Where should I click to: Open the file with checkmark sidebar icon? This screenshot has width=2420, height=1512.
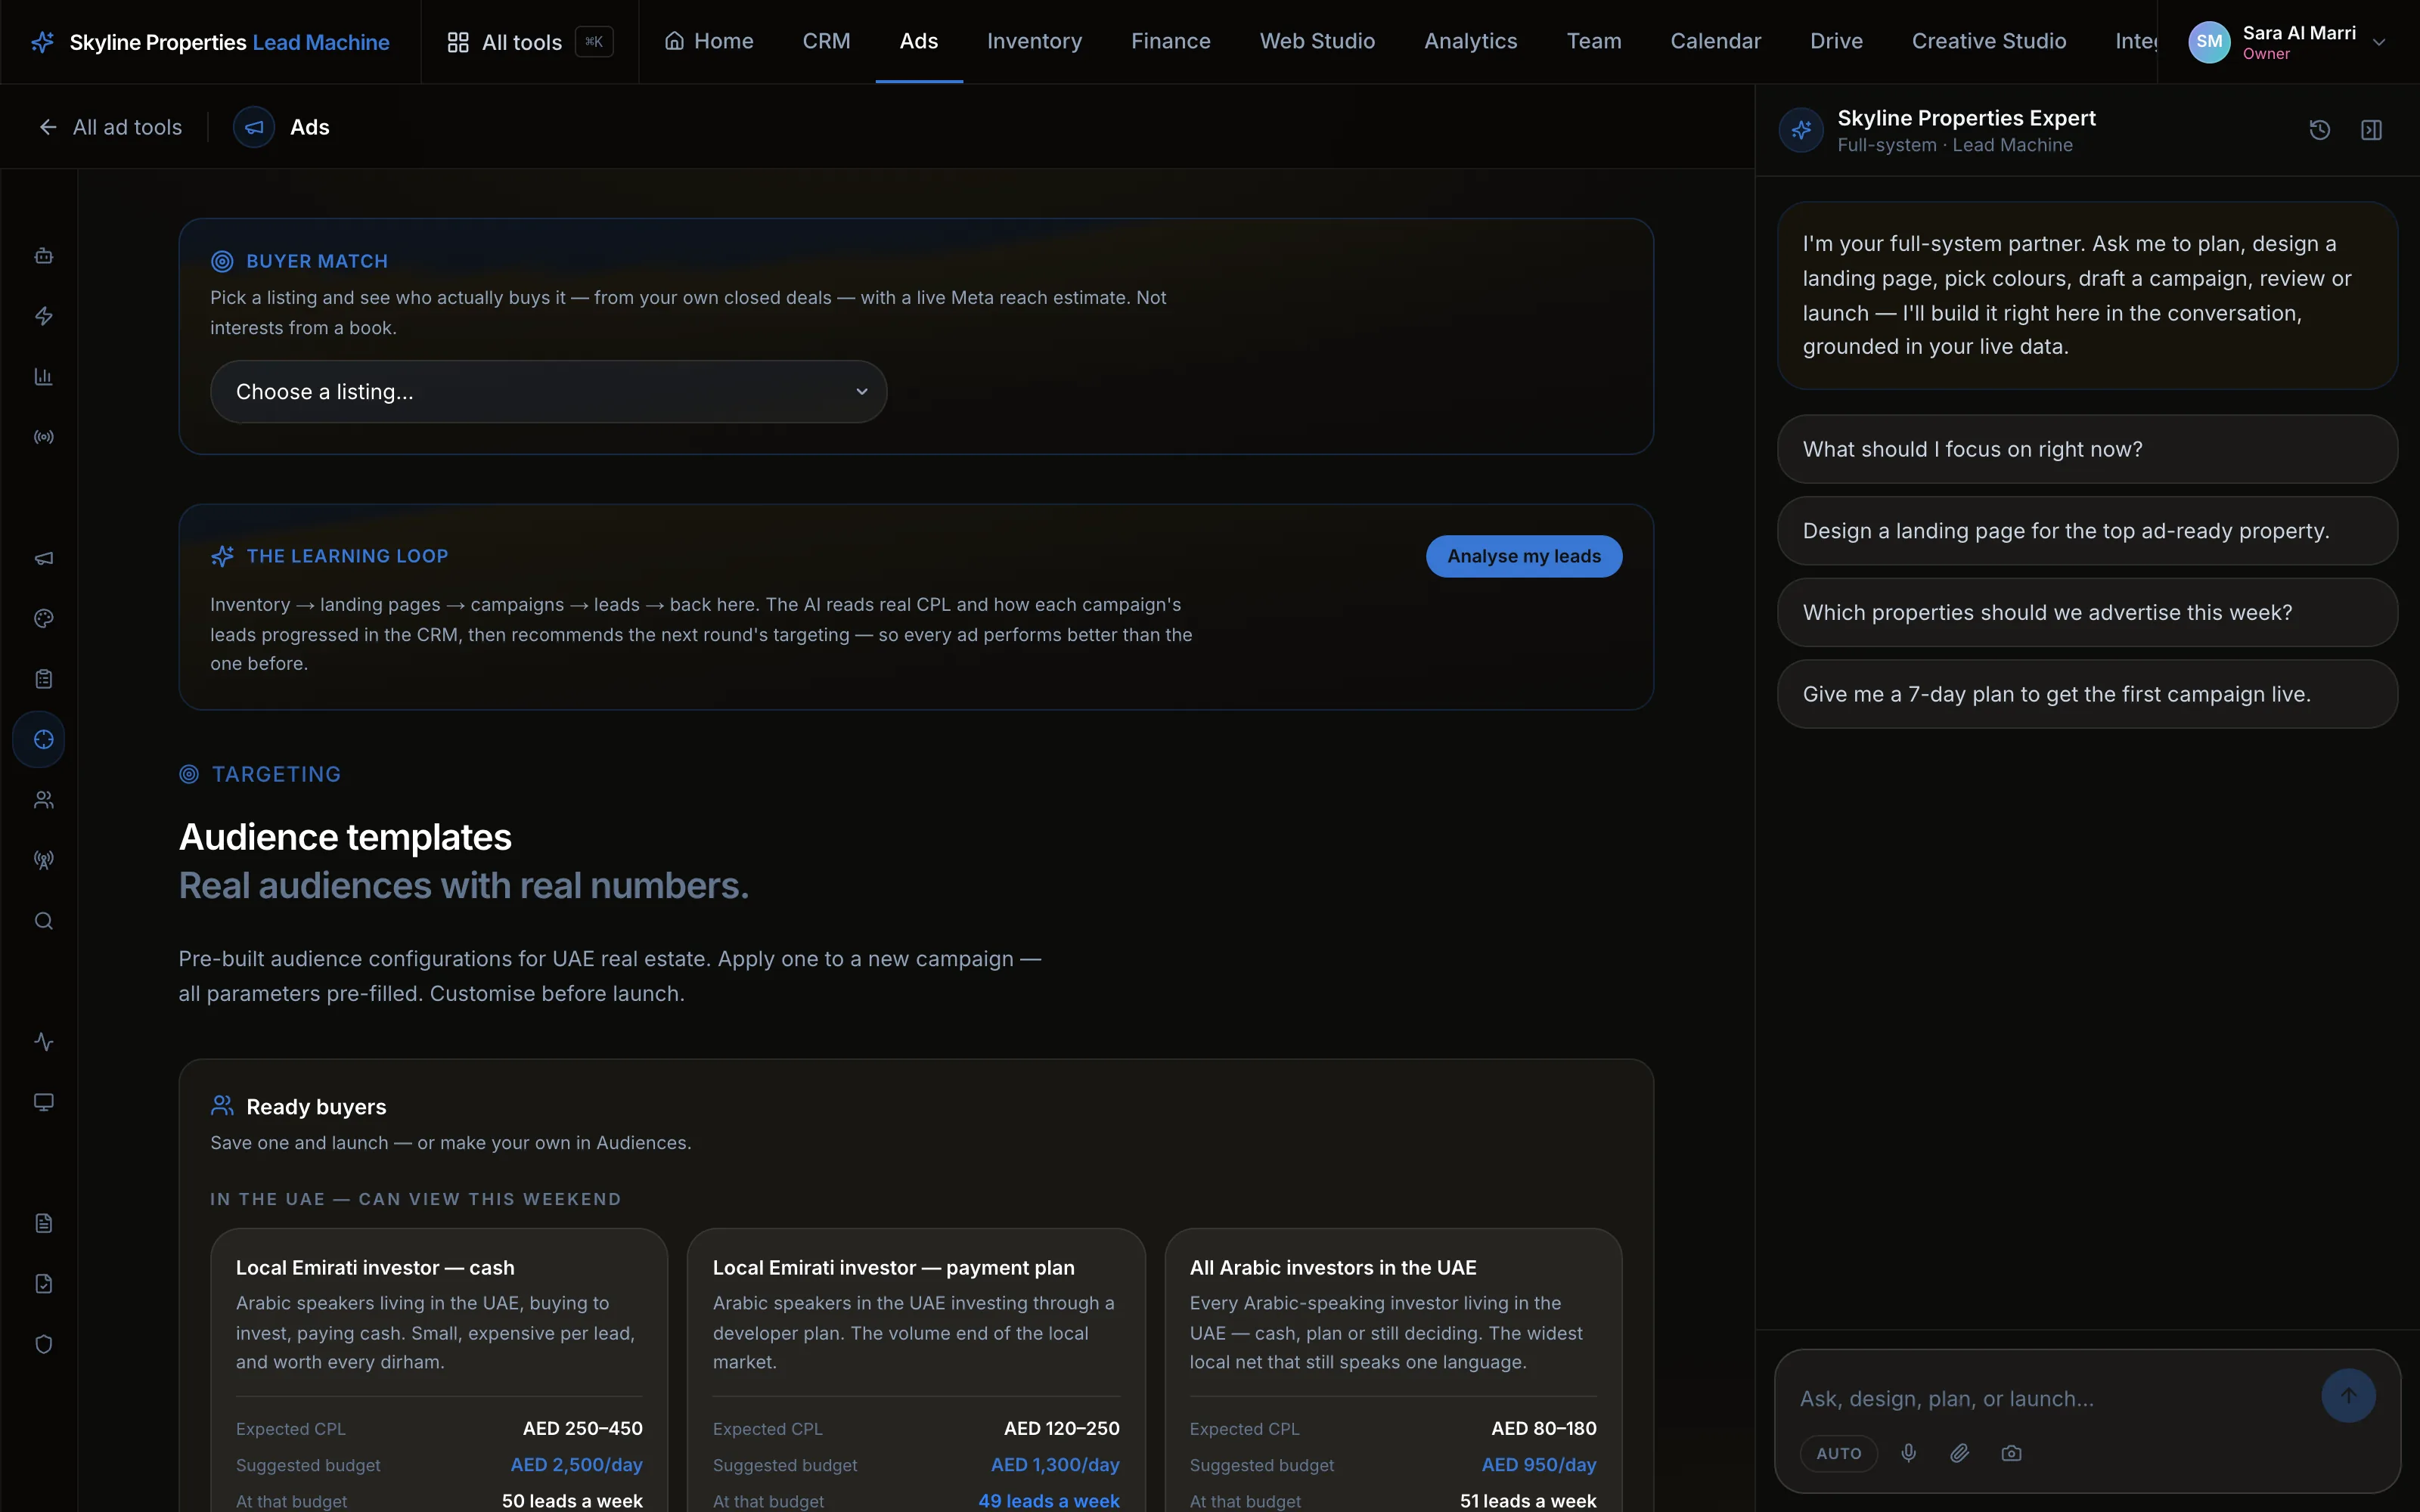[43, 1284]
